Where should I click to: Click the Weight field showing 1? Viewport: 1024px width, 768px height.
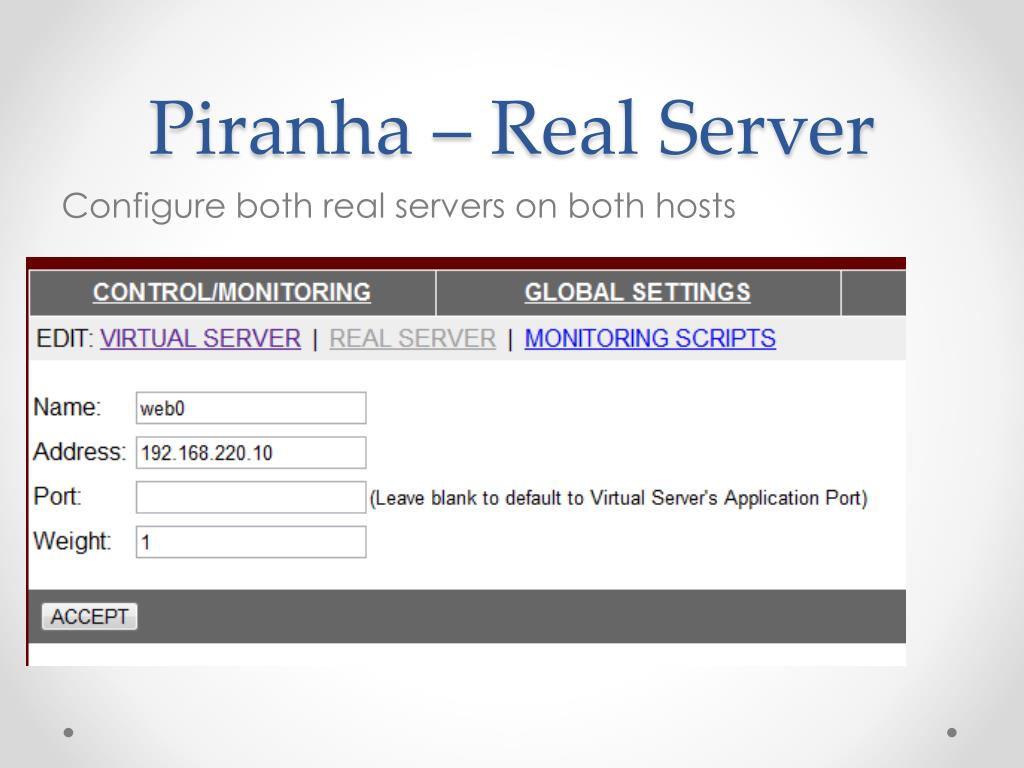coord(251,542)
